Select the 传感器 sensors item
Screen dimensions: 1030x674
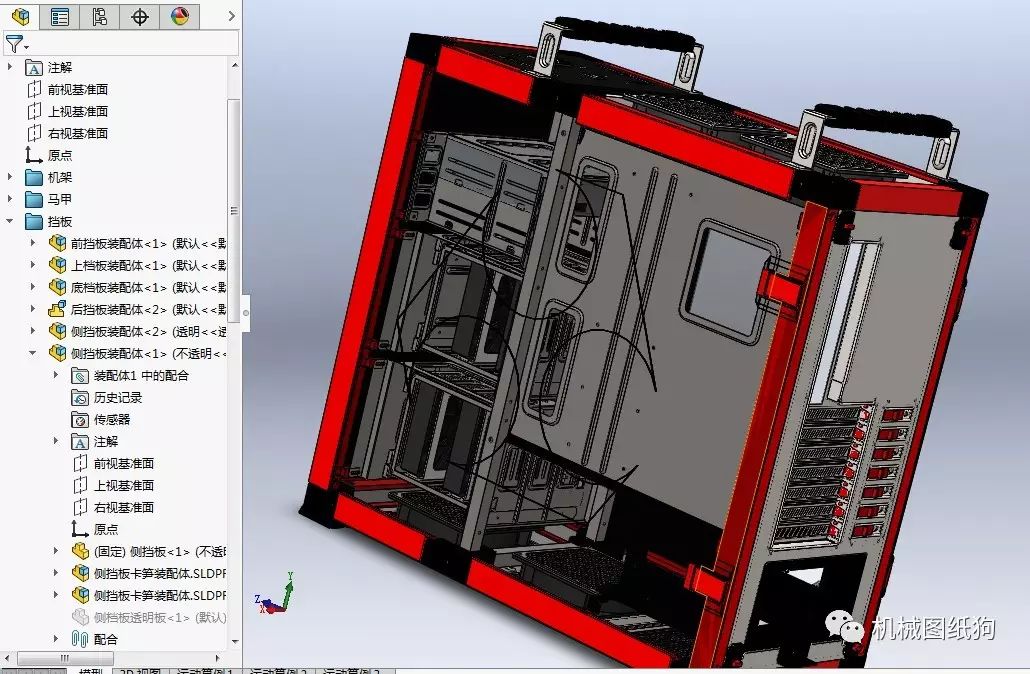(x=101, y=419)
